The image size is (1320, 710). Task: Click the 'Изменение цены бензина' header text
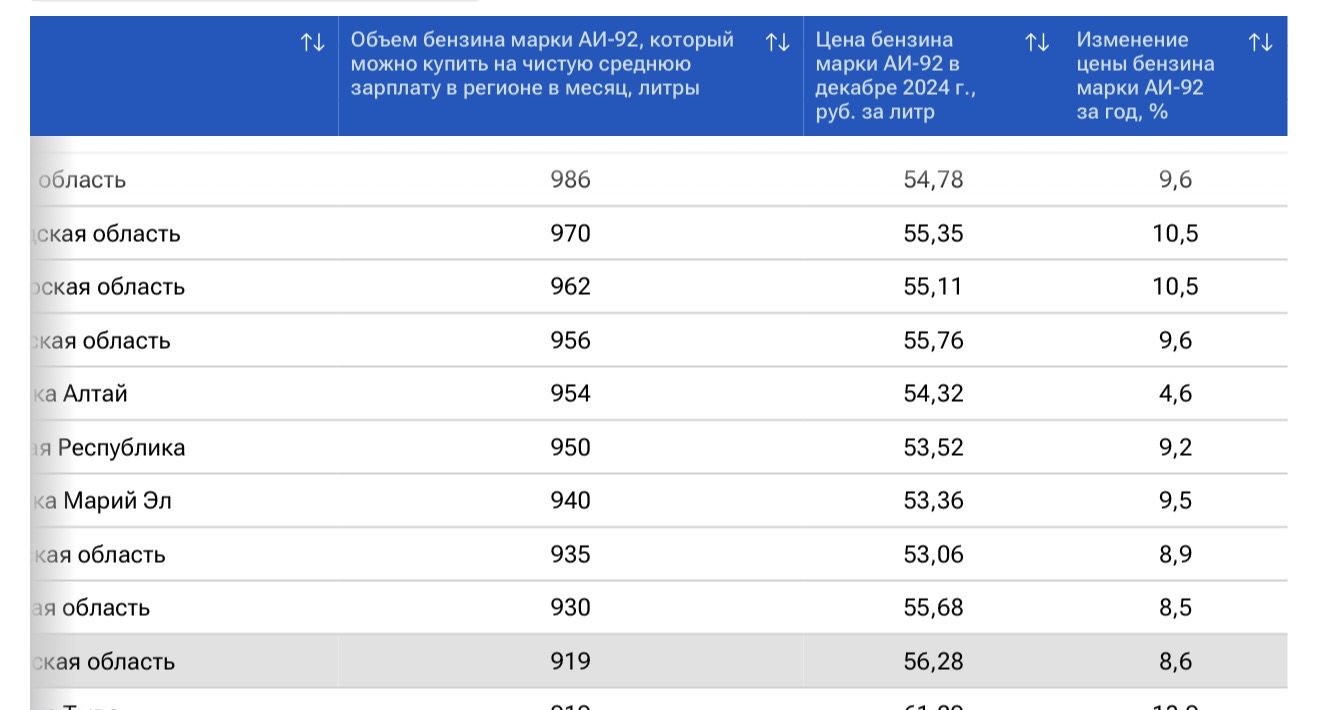(x=1145, y=76)
